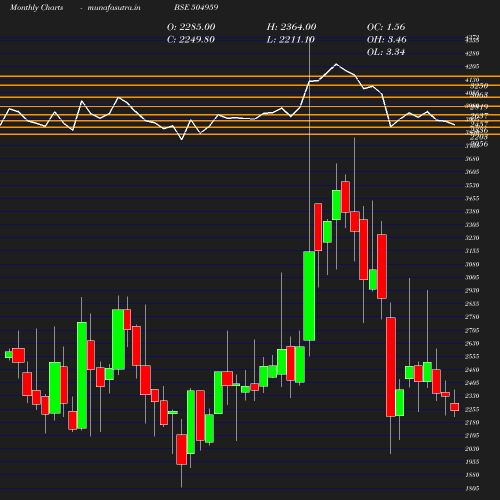Click the 2330 price axis label
Screen dimensions: 500x500
coord(472,396)
